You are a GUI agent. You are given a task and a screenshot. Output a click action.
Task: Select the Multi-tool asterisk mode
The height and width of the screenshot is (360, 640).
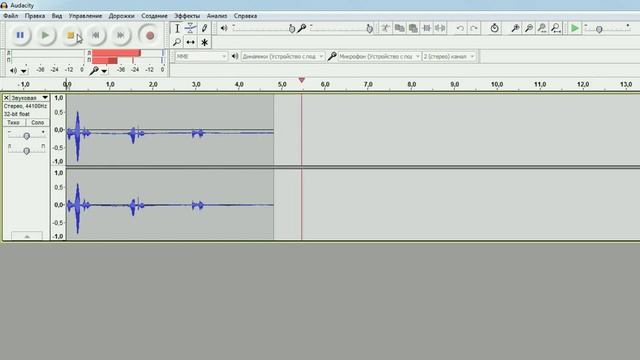[204, 42]
